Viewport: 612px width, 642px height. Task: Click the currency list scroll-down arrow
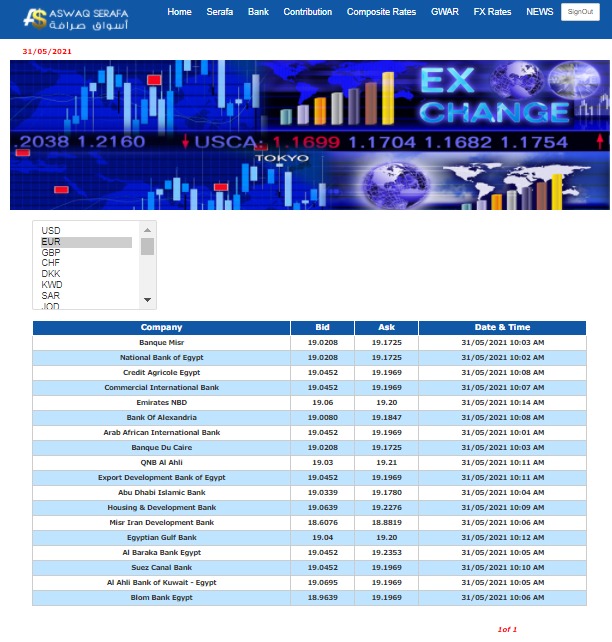(x=147, y=300)
